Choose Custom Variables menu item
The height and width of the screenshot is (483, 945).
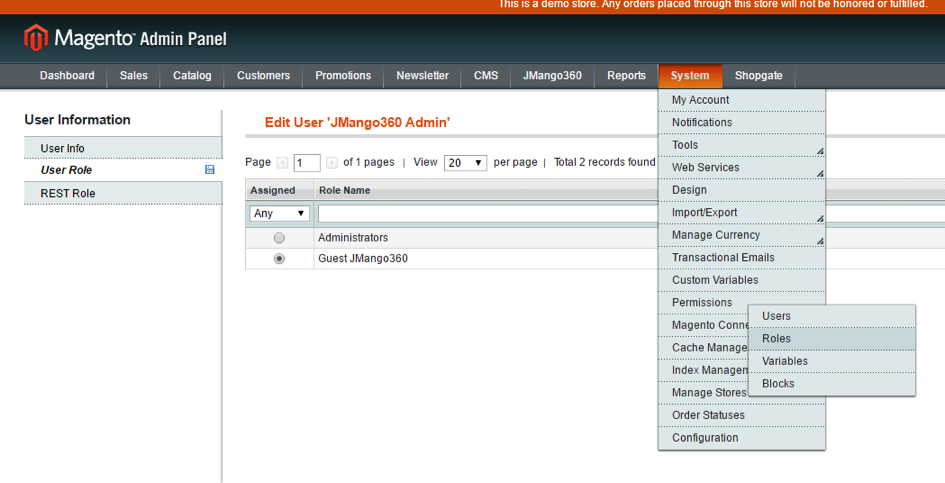(741, 280)
